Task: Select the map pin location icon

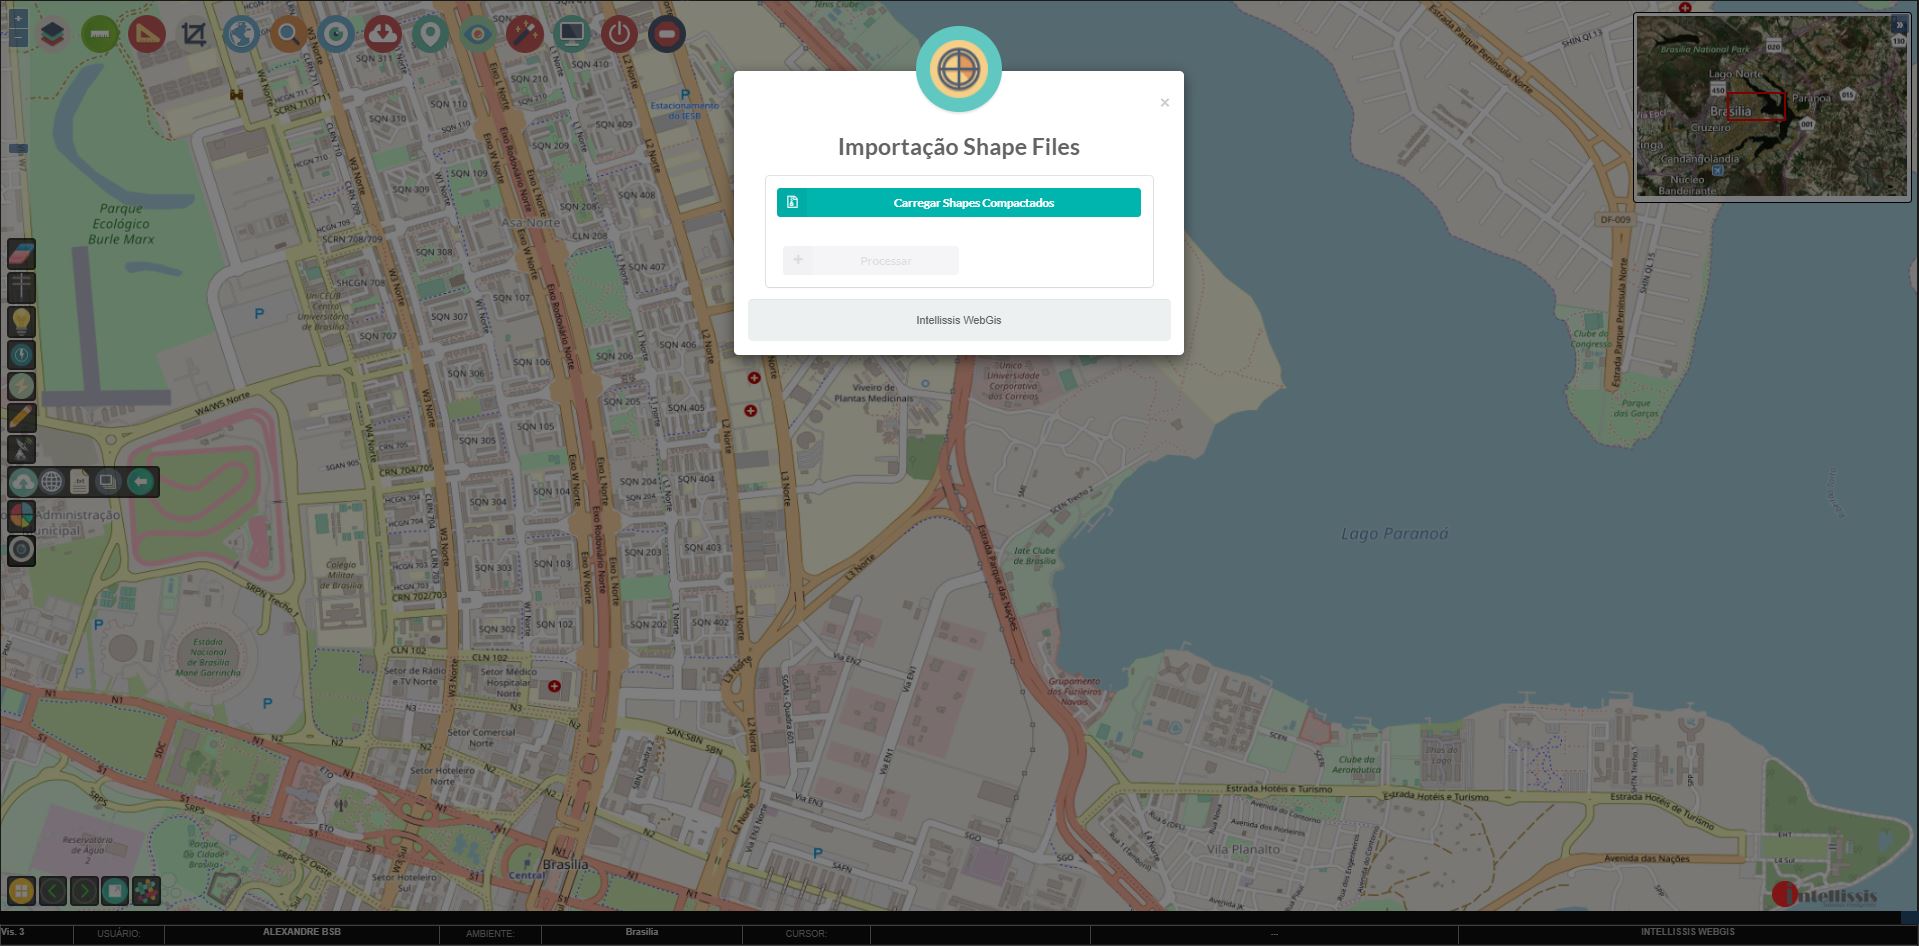Action: pos(430,35)
